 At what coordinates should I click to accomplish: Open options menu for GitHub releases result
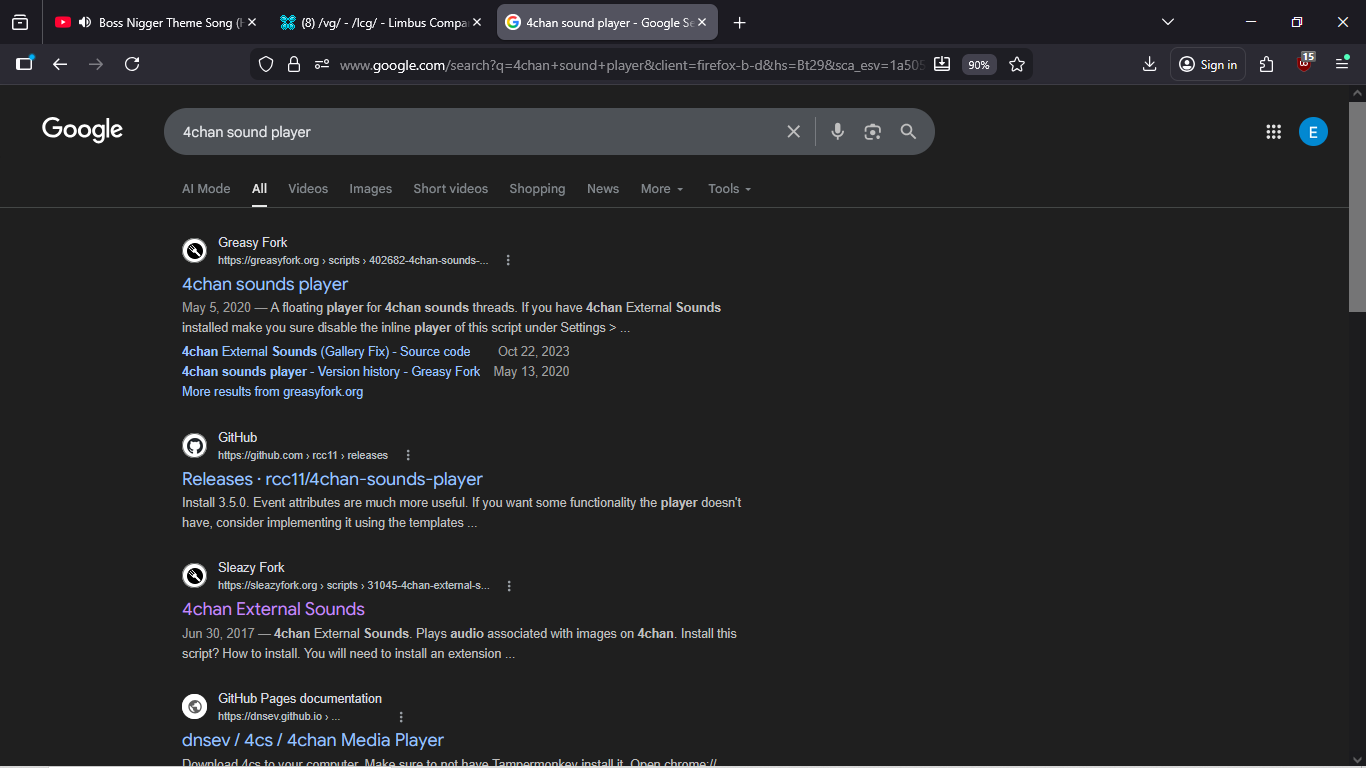coord(407,455)
